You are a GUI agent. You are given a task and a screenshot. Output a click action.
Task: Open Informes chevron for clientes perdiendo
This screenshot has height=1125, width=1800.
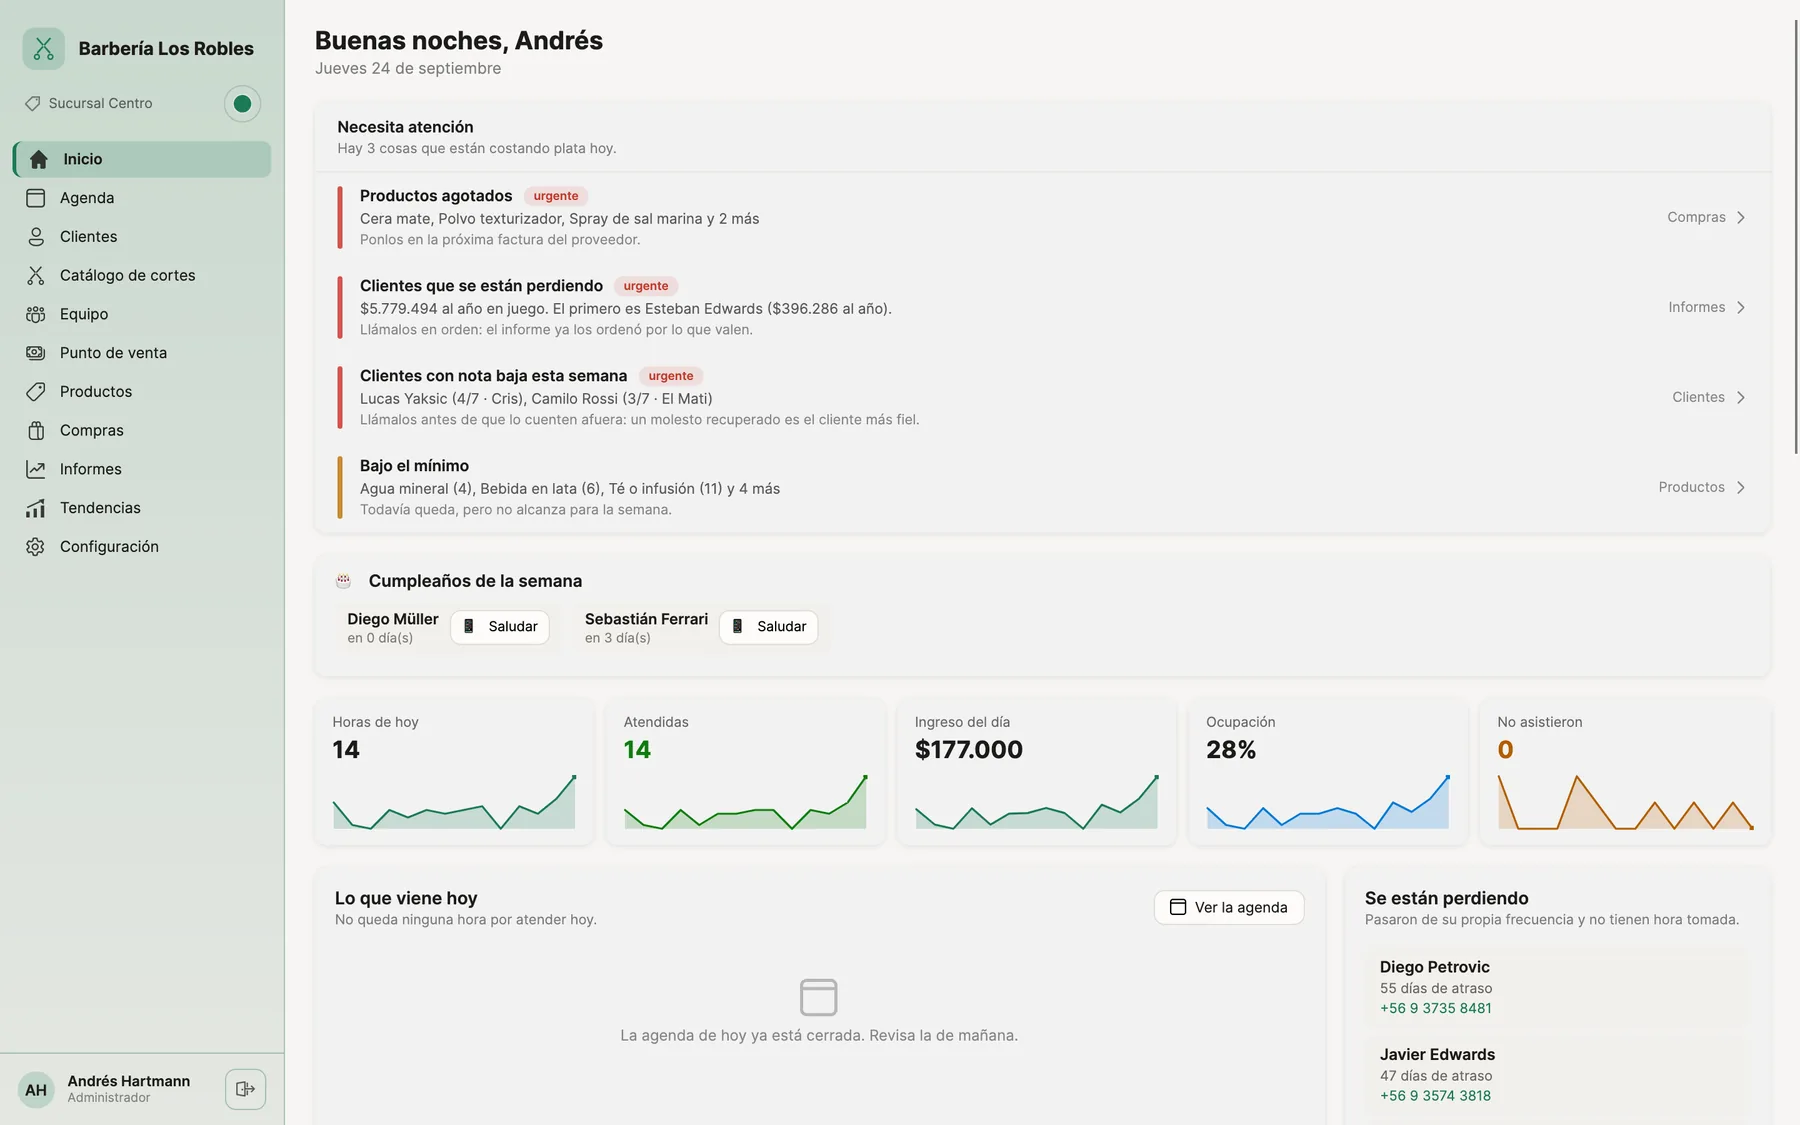tap(1741, 308)
